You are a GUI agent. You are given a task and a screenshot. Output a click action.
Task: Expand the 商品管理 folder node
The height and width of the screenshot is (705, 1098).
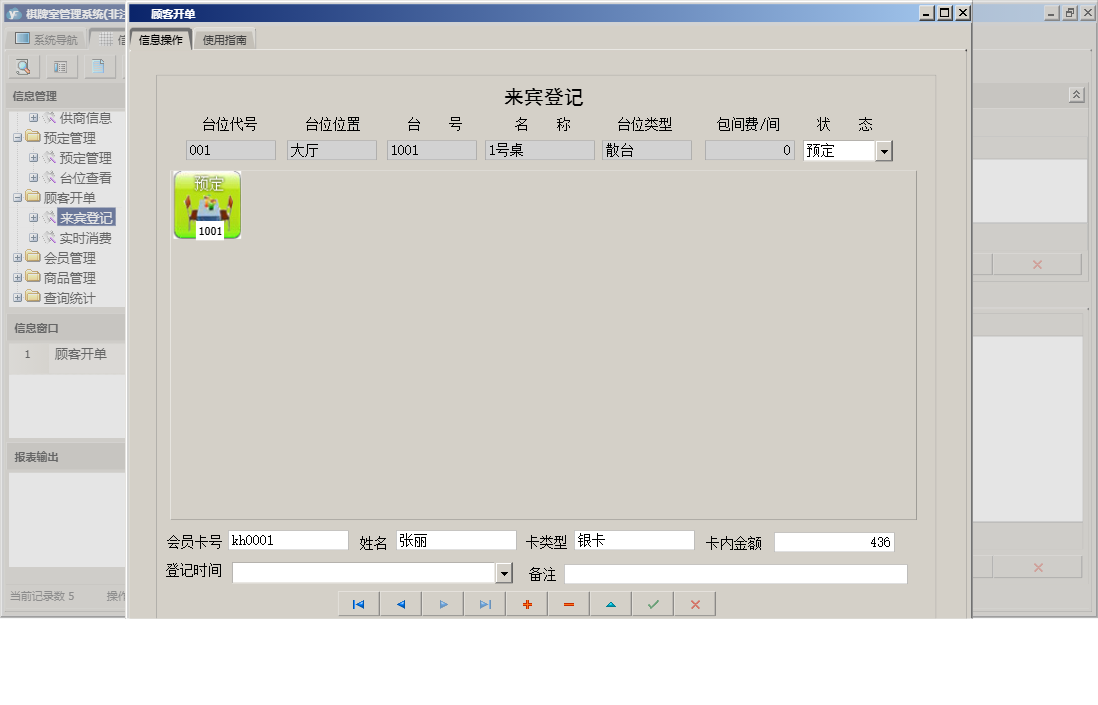coord(18,278)
